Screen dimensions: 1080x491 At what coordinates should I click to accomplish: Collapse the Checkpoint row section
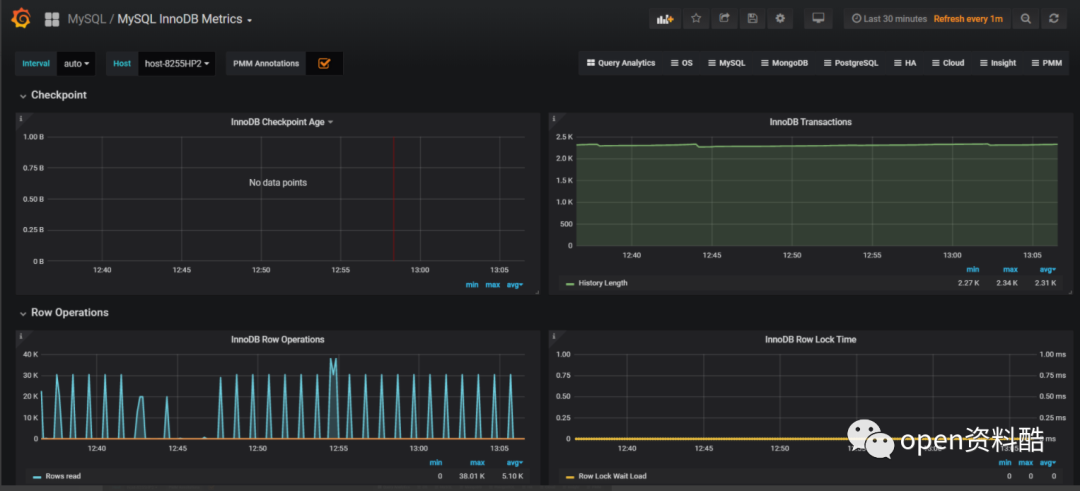(x=53, y=95)
